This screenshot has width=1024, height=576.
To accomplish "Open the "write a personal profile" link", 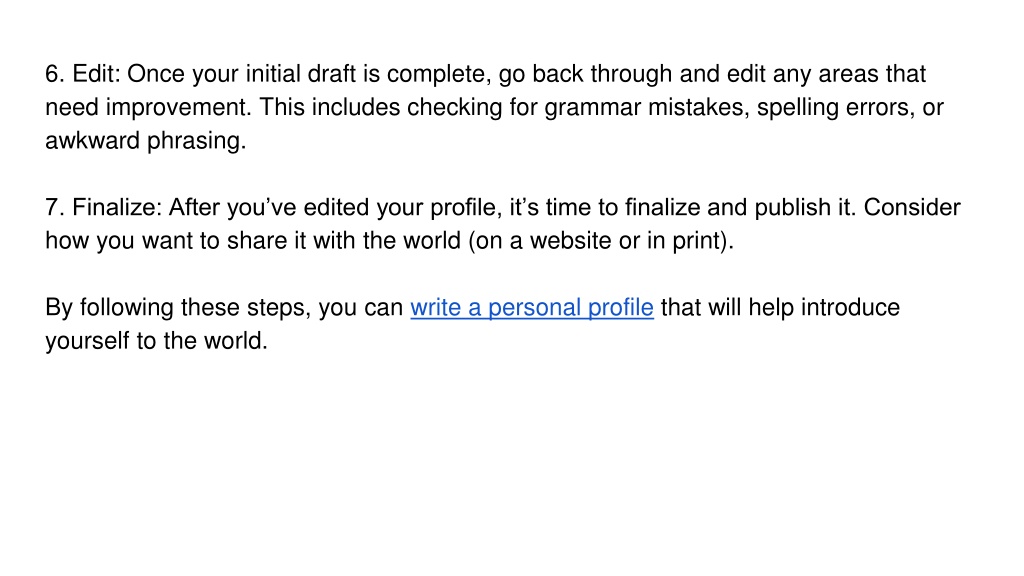I will click(532, 308).
